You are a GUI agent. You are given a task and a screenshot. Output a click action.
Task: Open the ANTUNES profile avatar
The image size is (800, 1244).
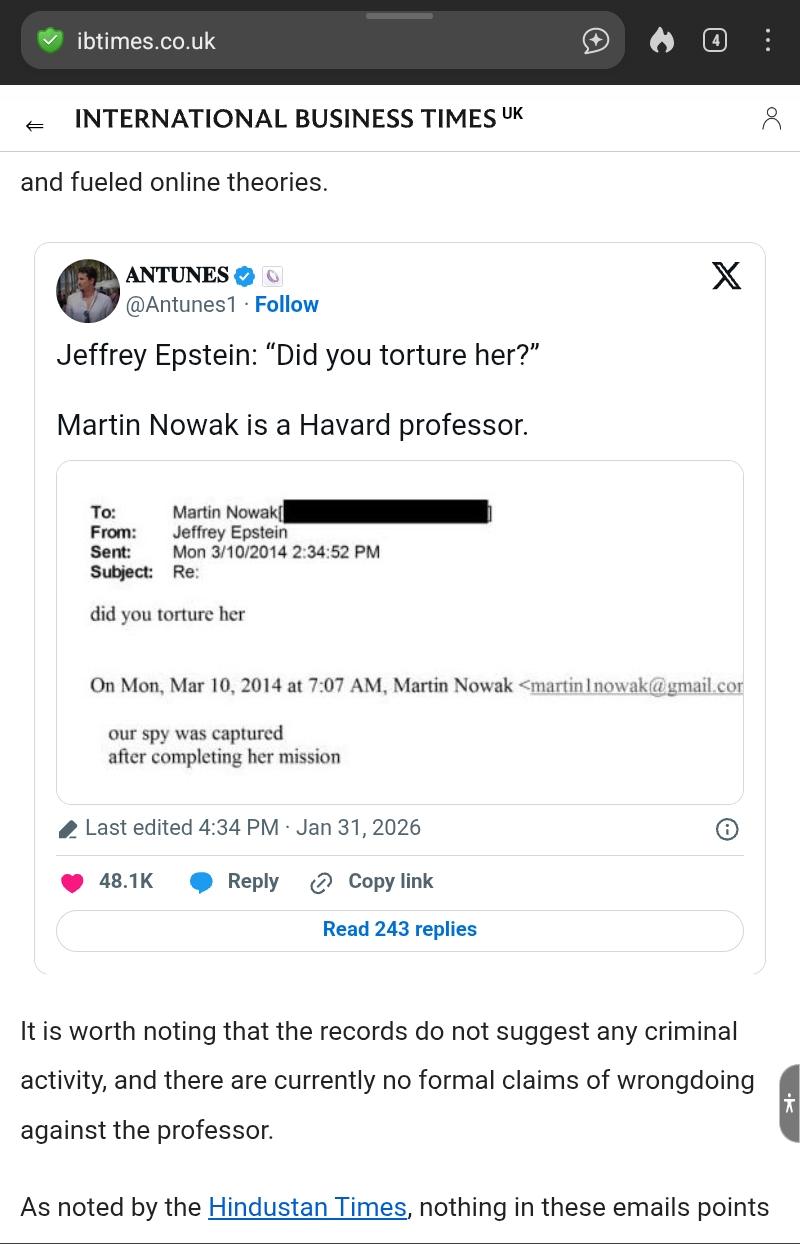[x=88, y=291]
